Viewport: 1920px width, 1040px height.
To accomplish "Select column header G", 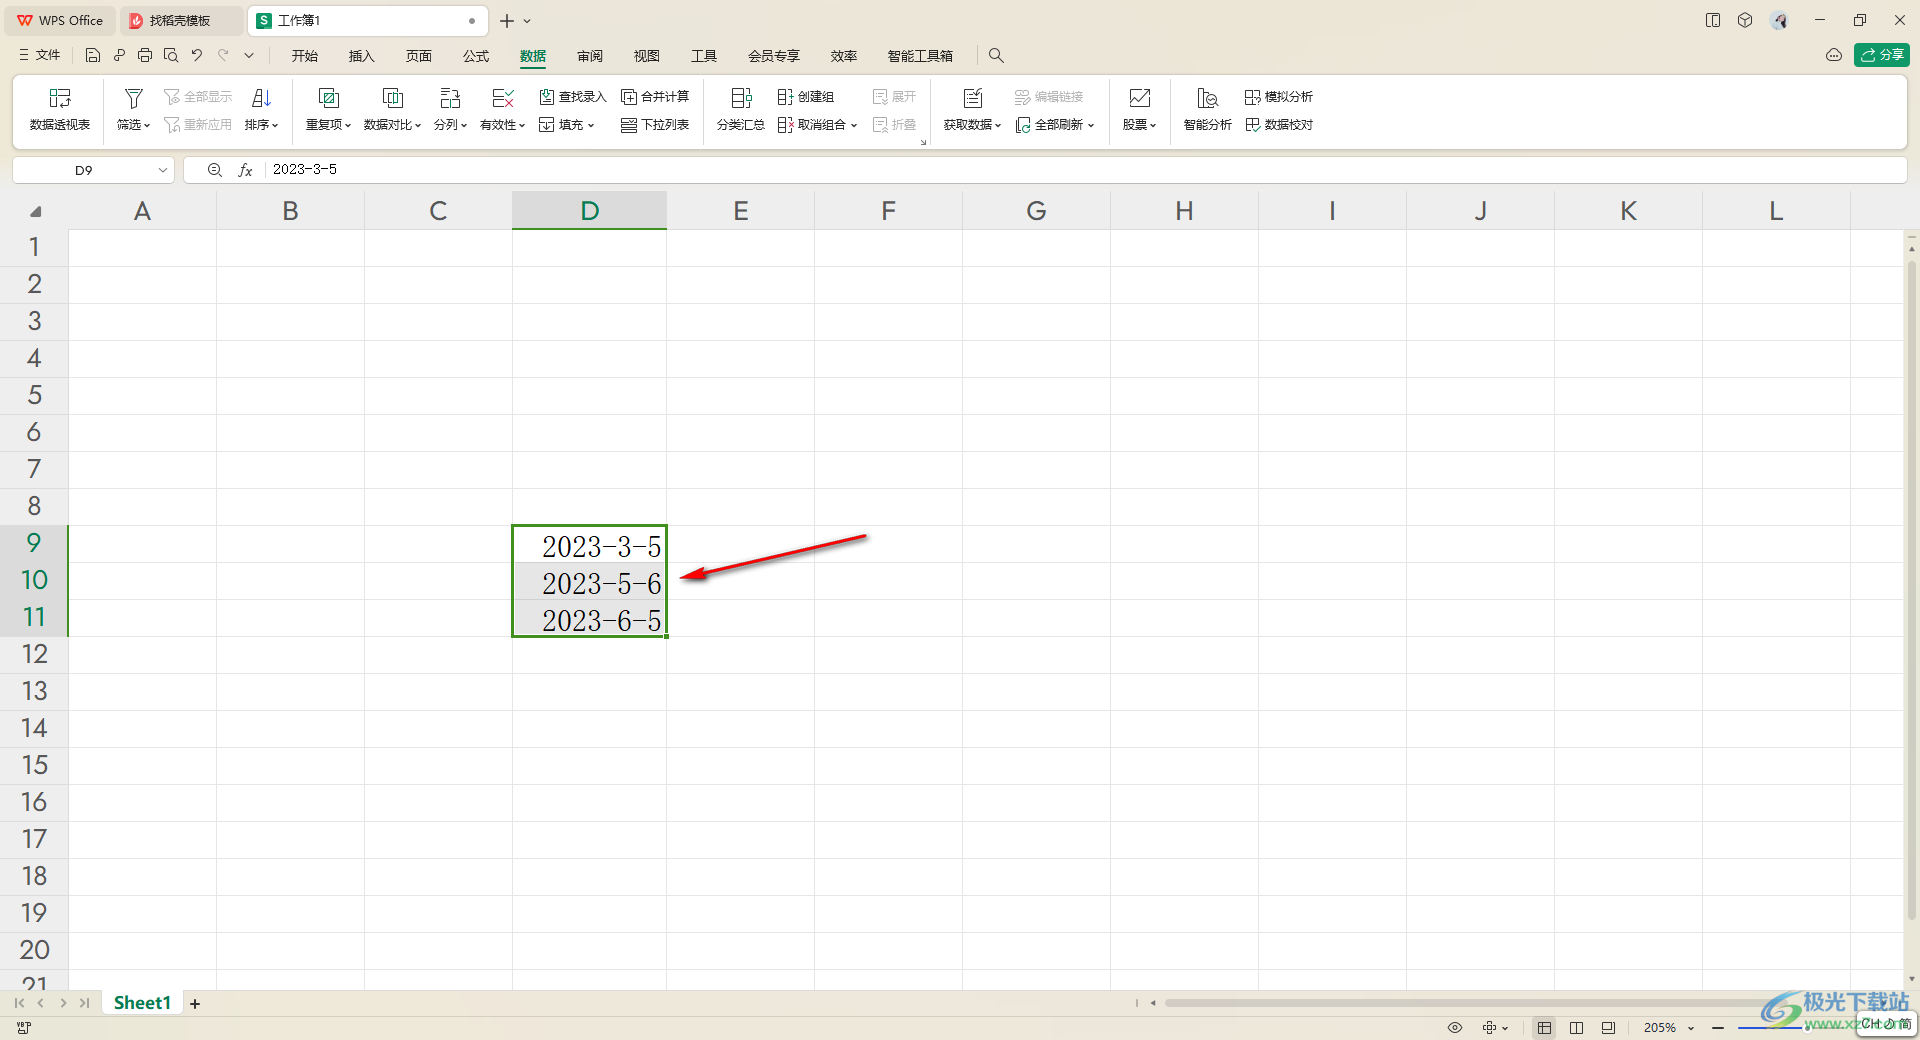I will [1036, 211].
